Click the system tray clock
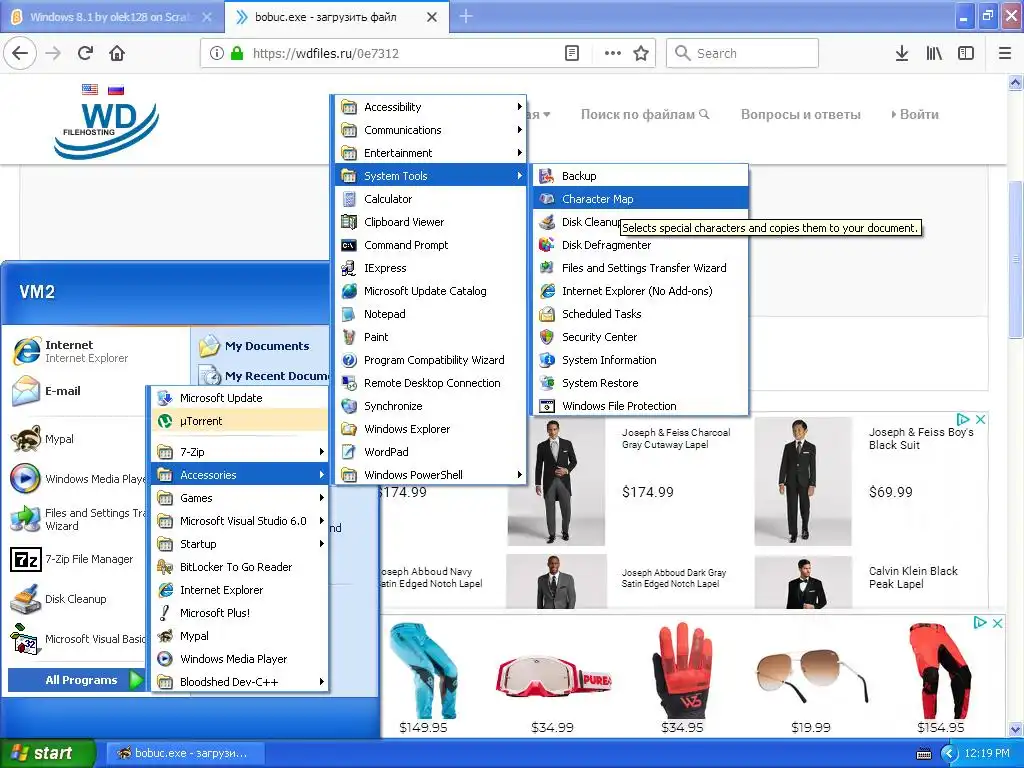 tap(987, 753)
